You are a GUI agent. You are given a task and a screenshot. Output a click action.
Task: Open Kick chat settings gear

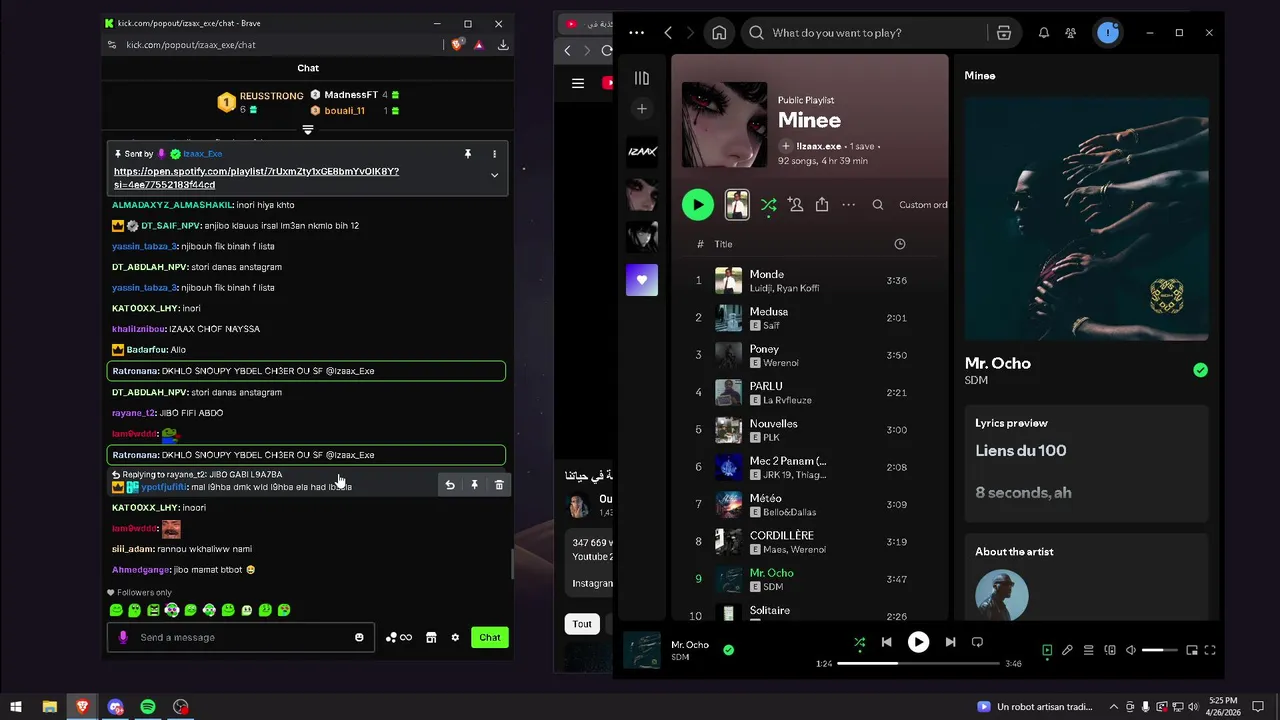click(x=455, y=637)
